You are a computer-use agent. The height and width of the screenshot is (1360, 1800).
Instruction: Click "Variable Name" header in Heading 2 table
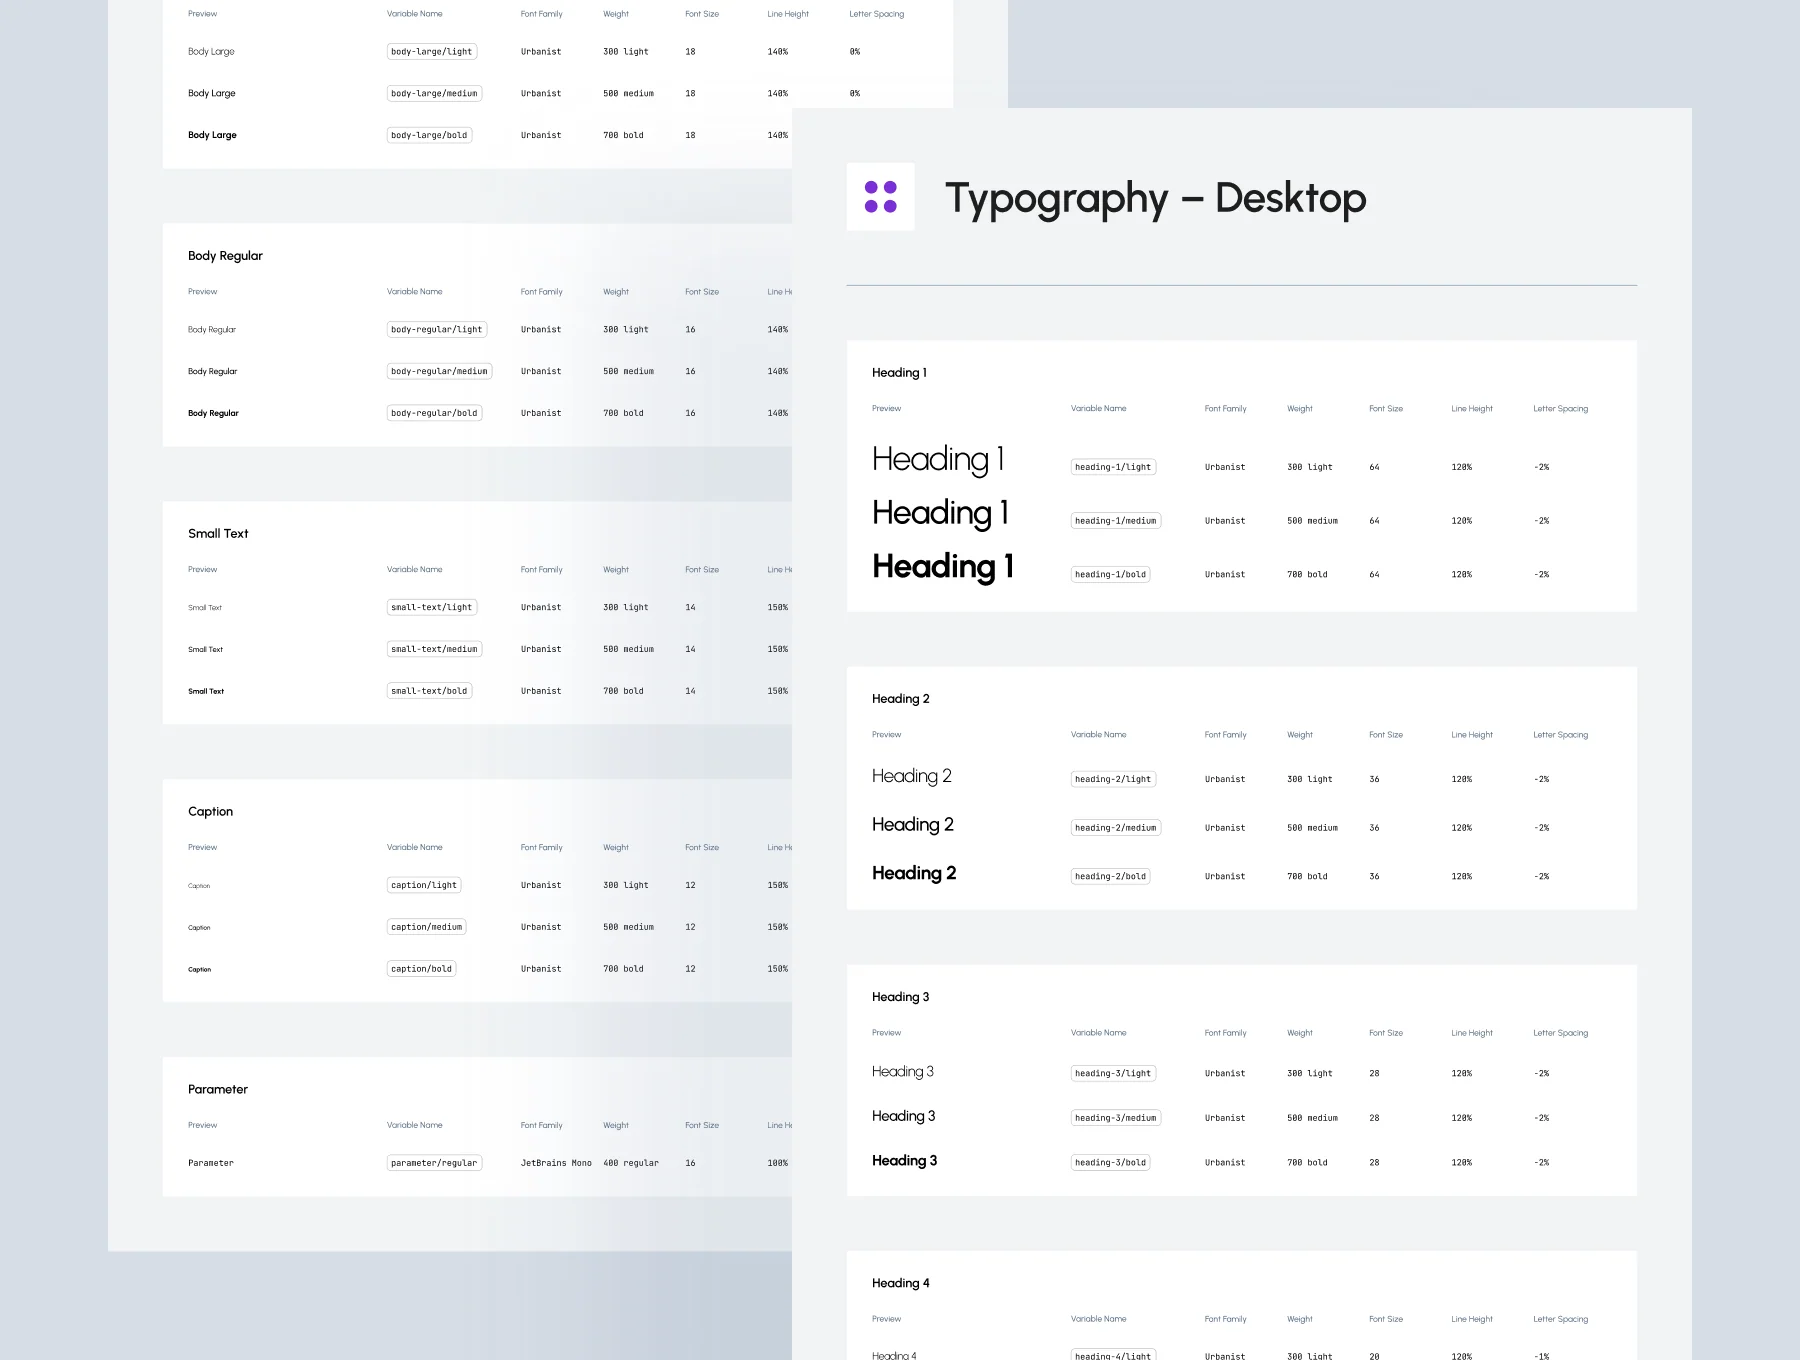tap(1098, 735)
